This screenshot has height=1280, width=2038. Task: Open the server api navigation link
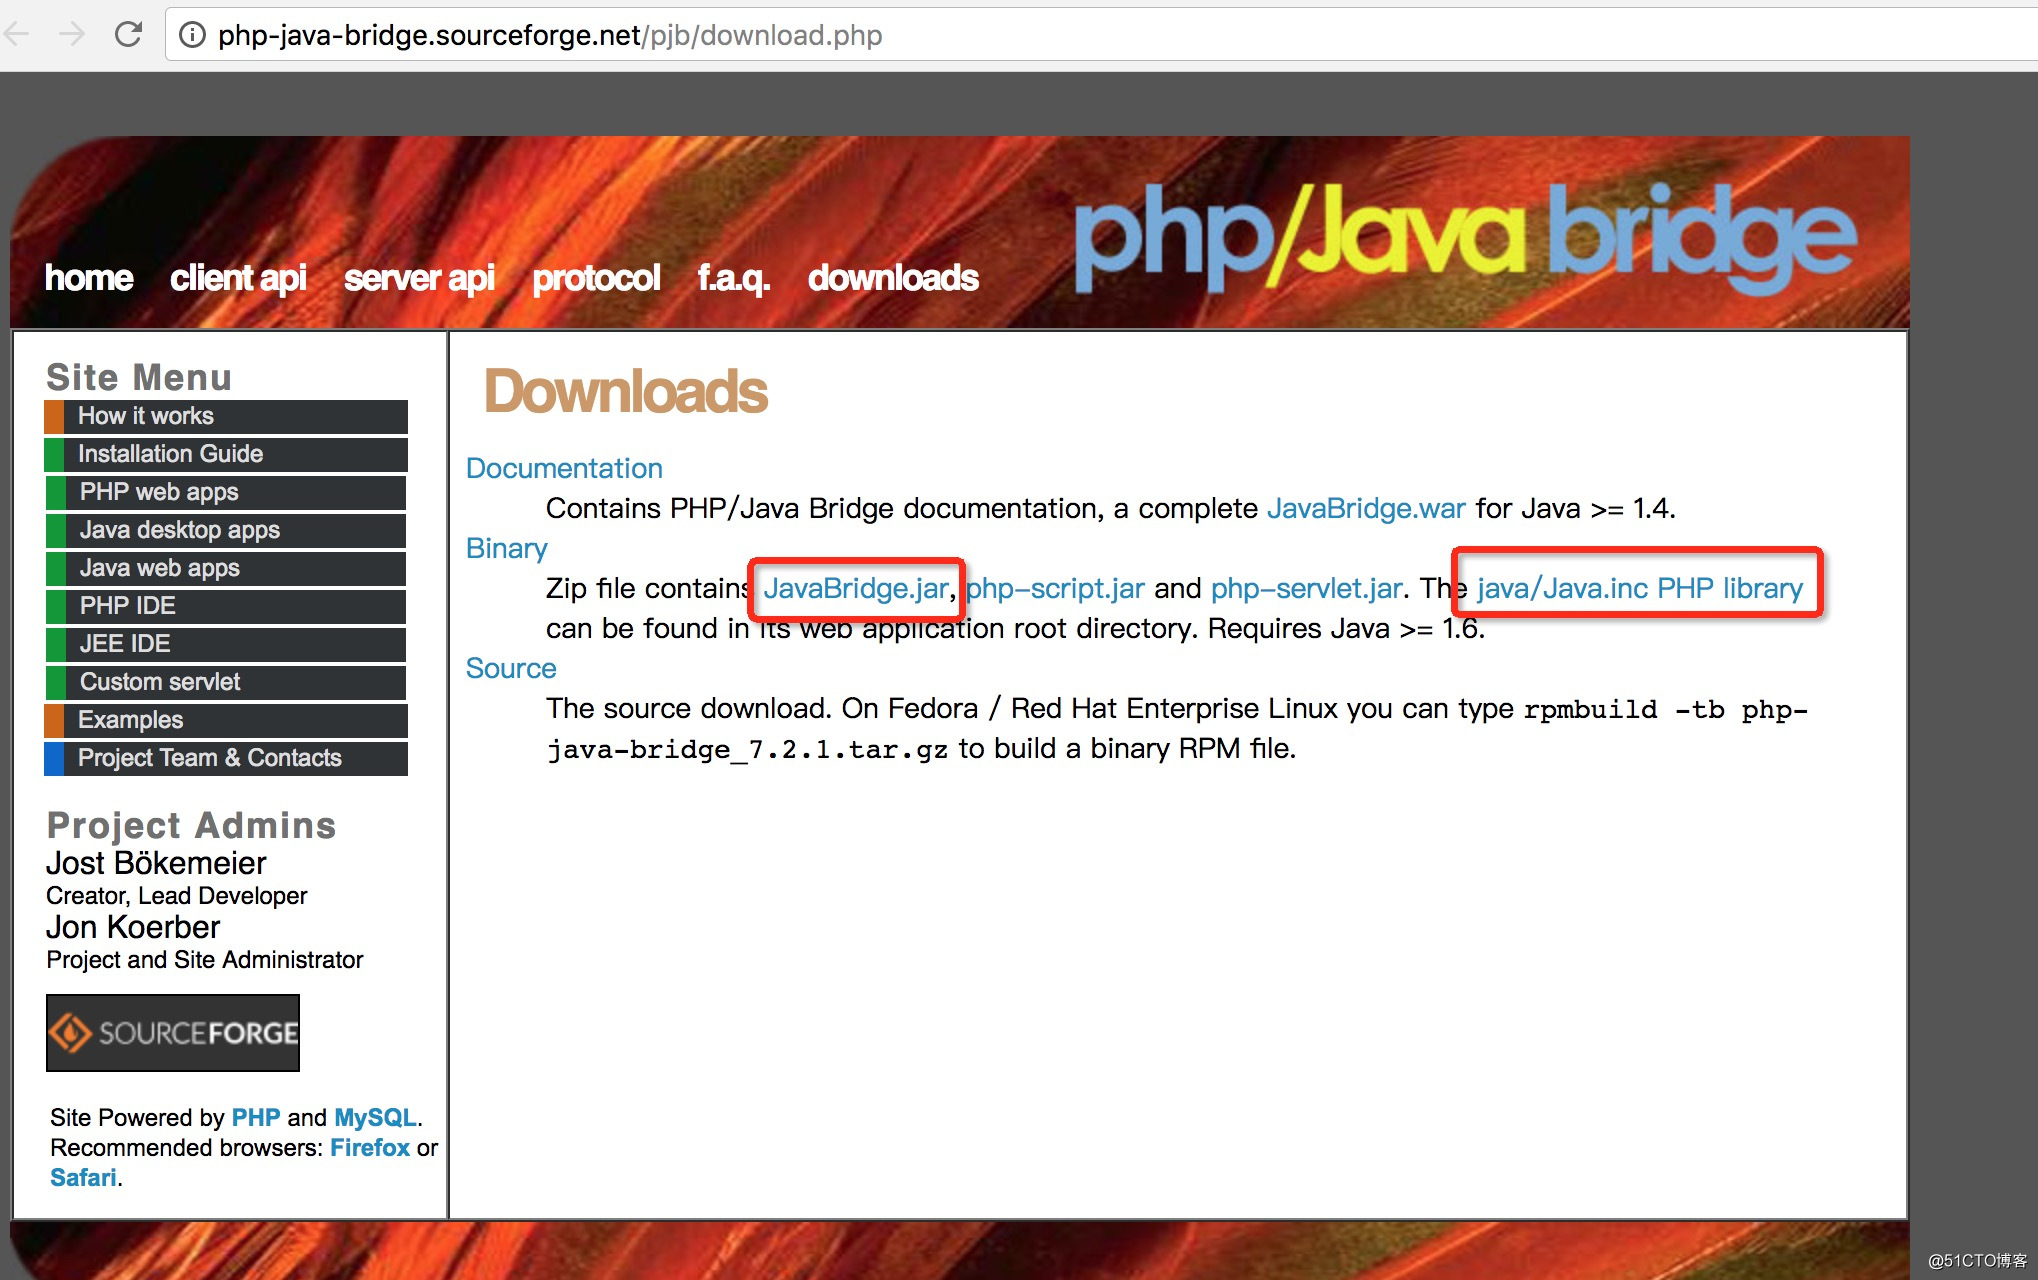419,278
